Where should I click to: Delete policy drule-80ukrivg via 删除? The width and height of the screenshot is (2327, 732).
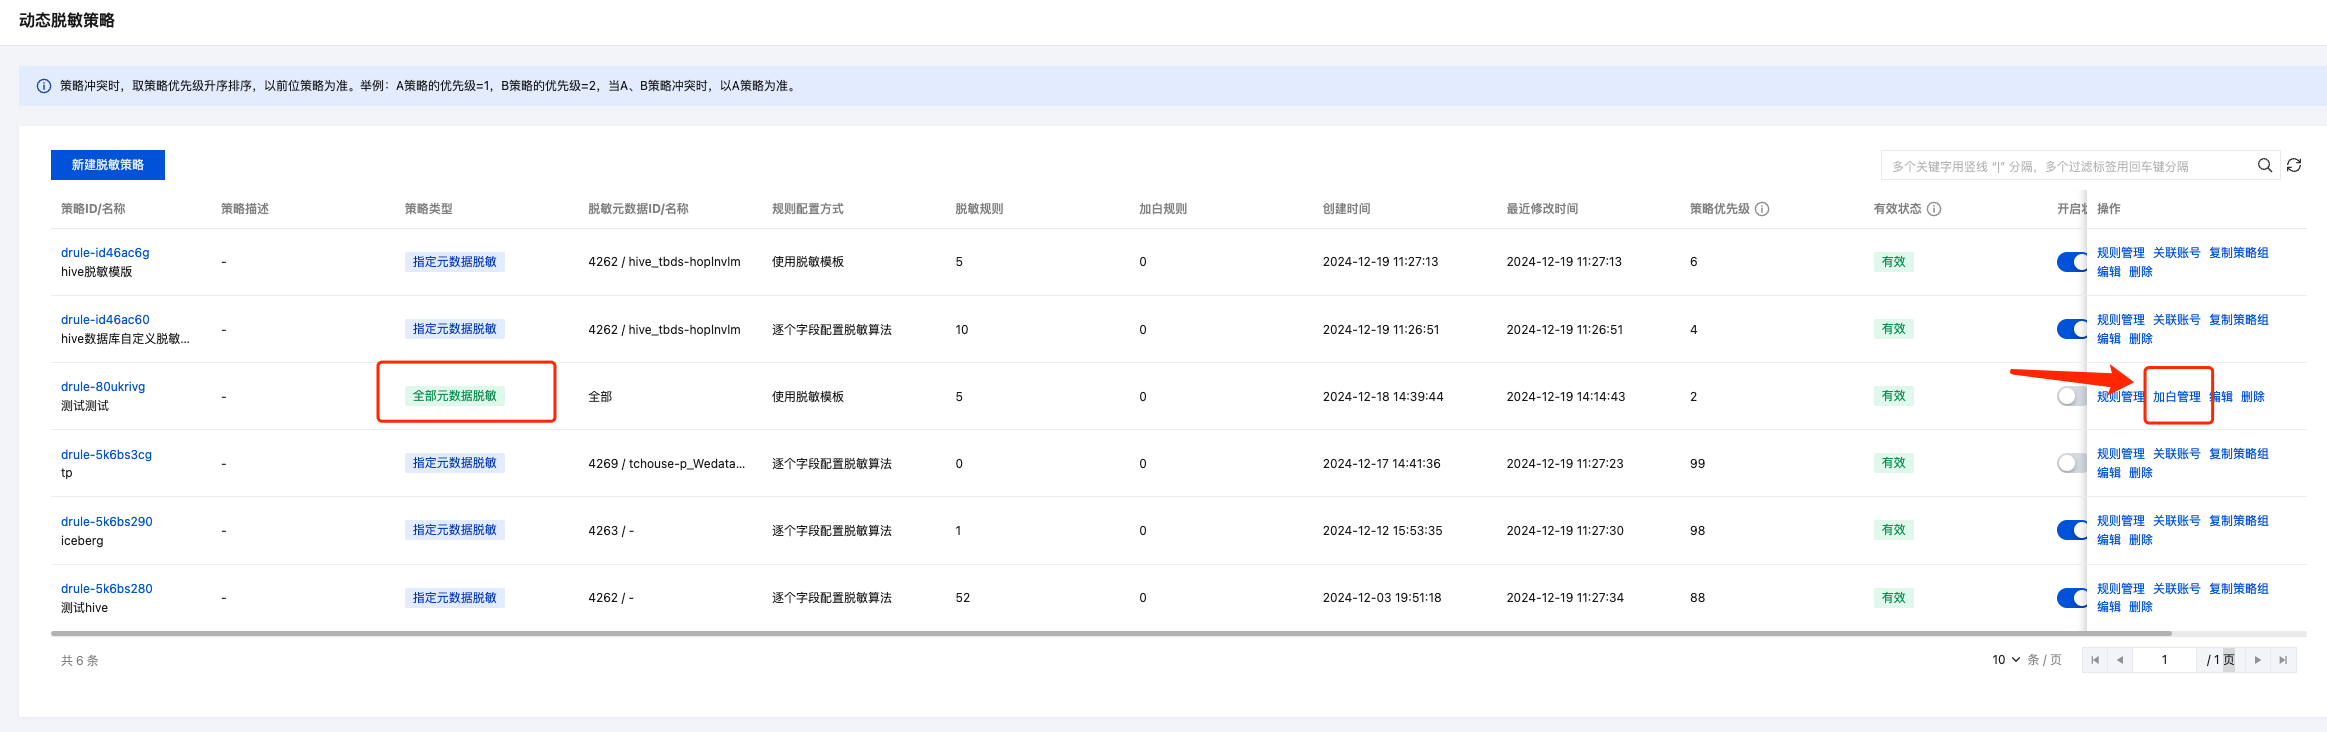pyautogui.click(x=2253, y=397)
